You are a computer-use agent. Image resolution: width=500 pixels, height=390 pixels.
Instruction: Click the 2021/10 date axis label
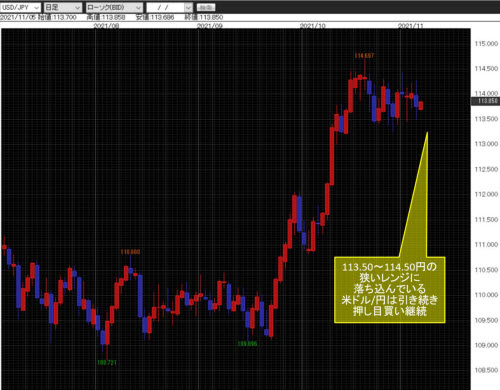pos(312,26)
